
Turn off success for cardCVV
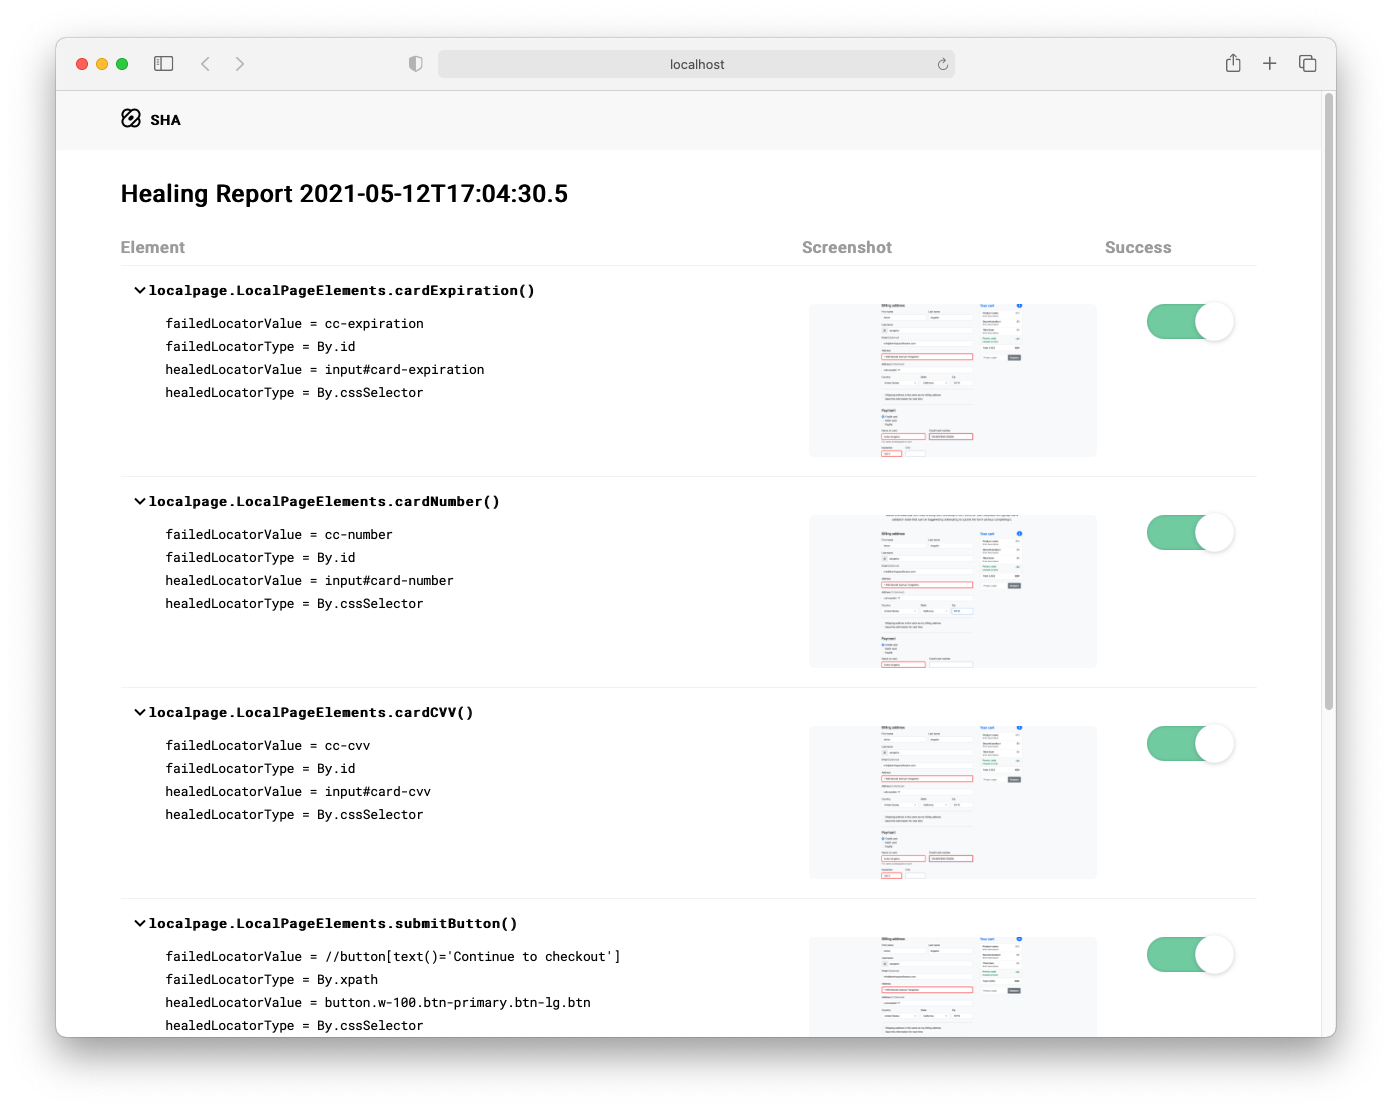[x=1190, y=743]
